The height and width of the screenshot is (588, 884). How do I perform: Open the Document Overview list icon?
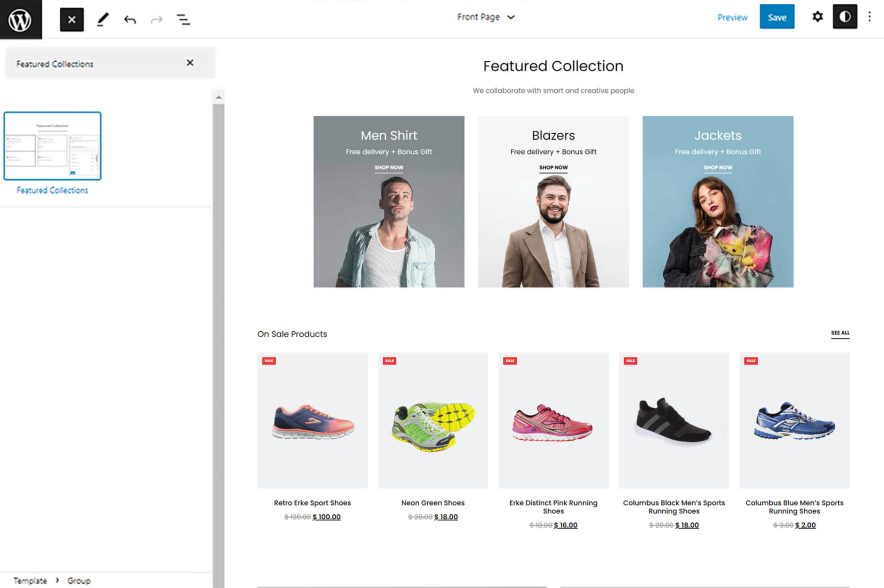click(183, 18)
